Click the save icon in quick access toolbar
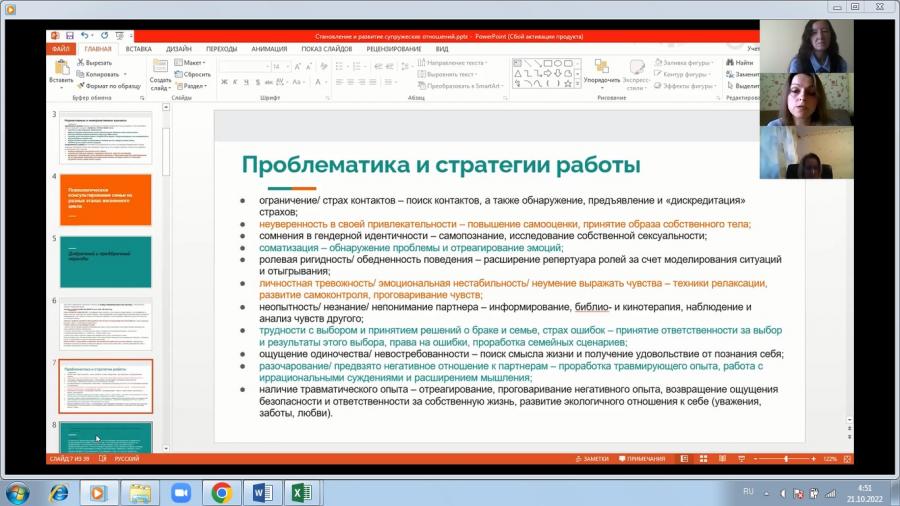Image resolution: width=900 pixels, height=506 pixels. pyautogui.click(x=69, y=36)
